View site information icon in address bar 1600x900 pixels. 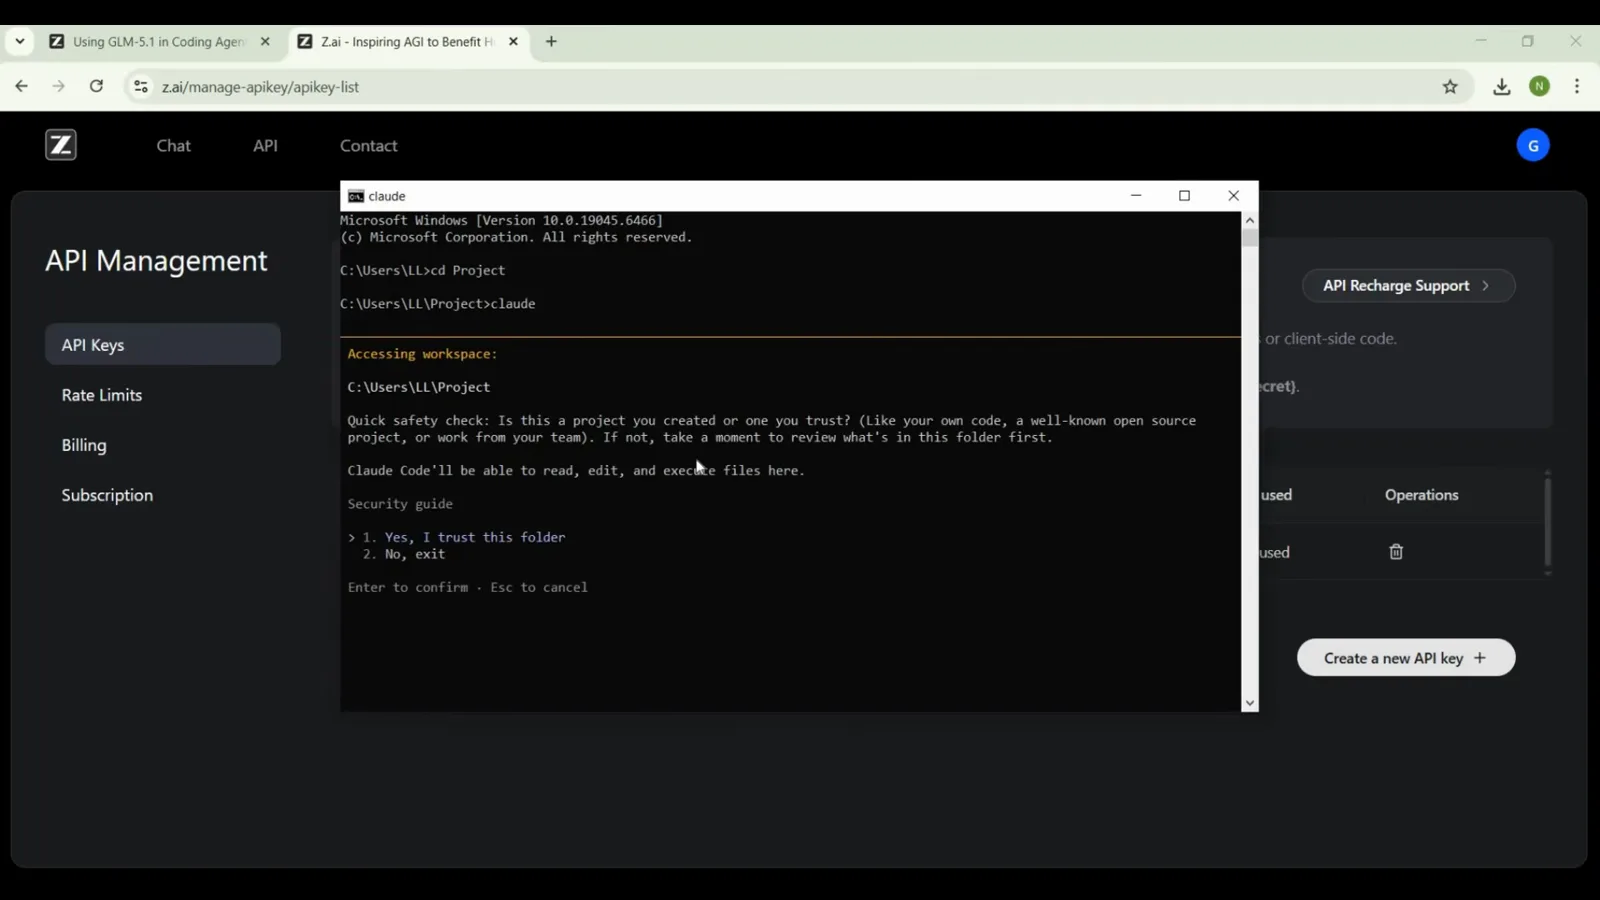coord(141,87)
